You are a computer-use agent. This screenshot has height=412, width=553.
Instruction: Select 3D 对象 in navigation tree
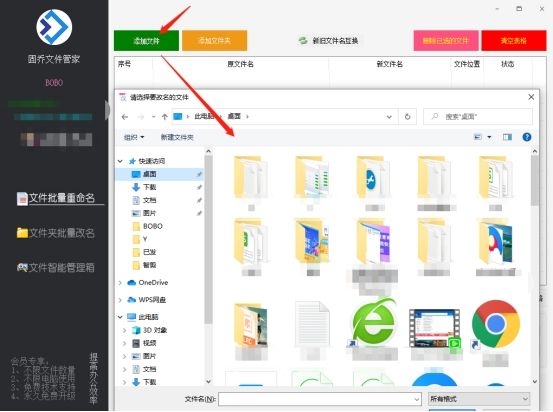[155, 331]
